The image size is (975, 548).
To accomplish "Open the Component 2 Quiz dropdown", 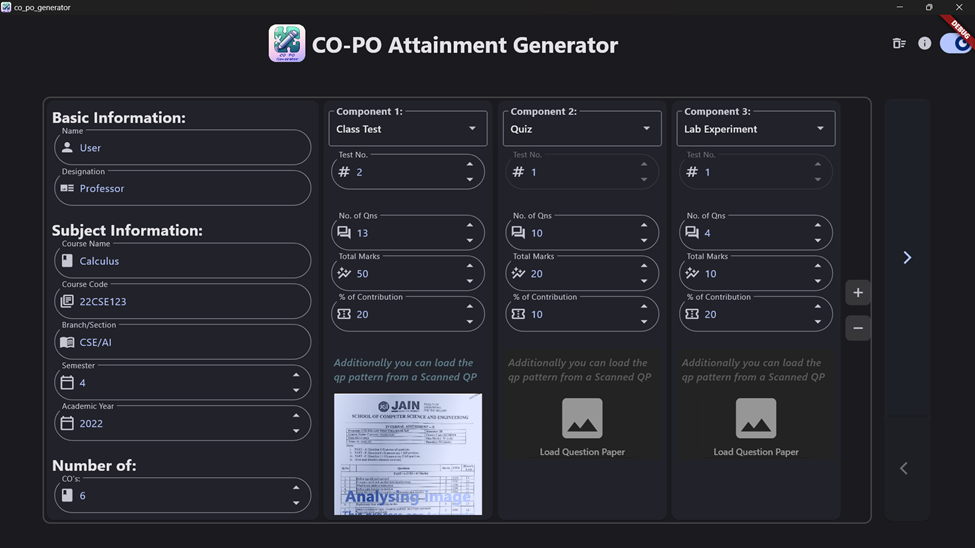I will click(x=582, y=129).
